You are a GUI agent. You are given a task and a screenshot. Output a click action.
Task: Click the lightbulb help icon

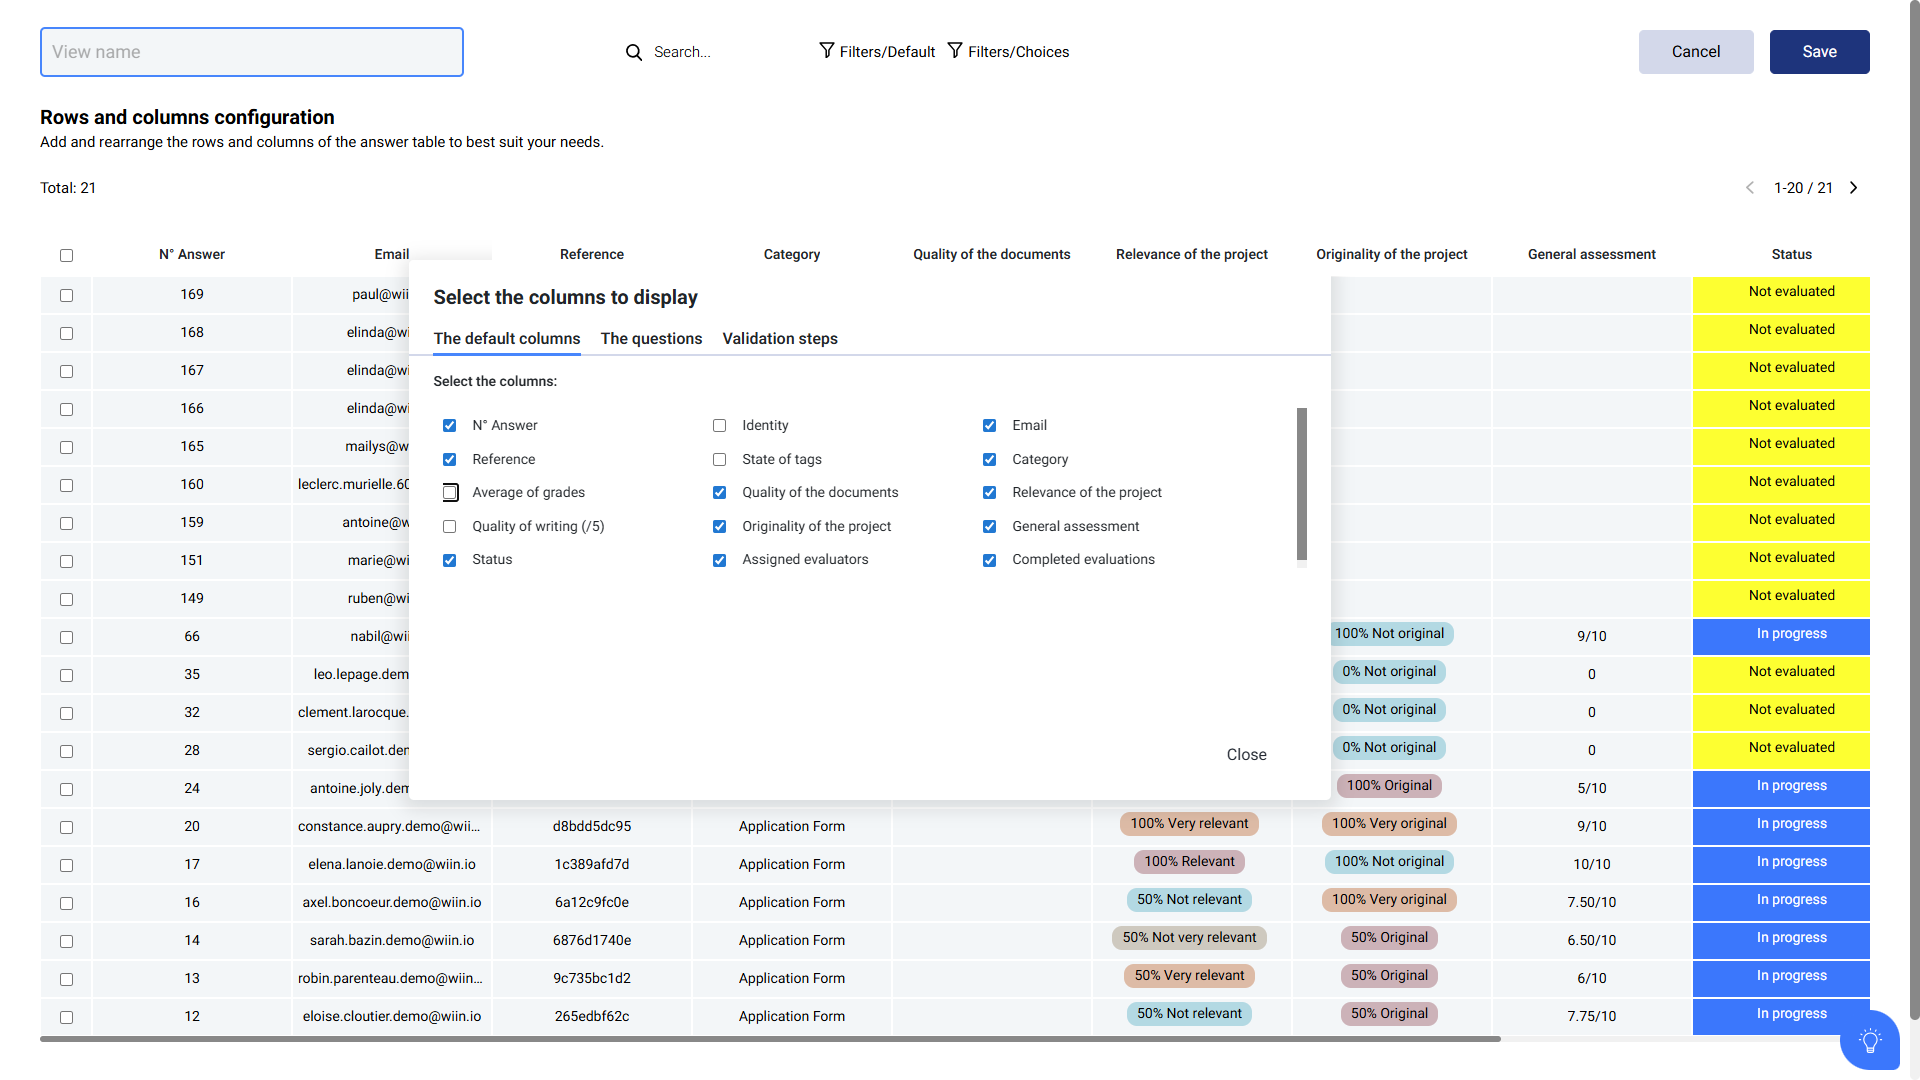pos(1869,1041)
